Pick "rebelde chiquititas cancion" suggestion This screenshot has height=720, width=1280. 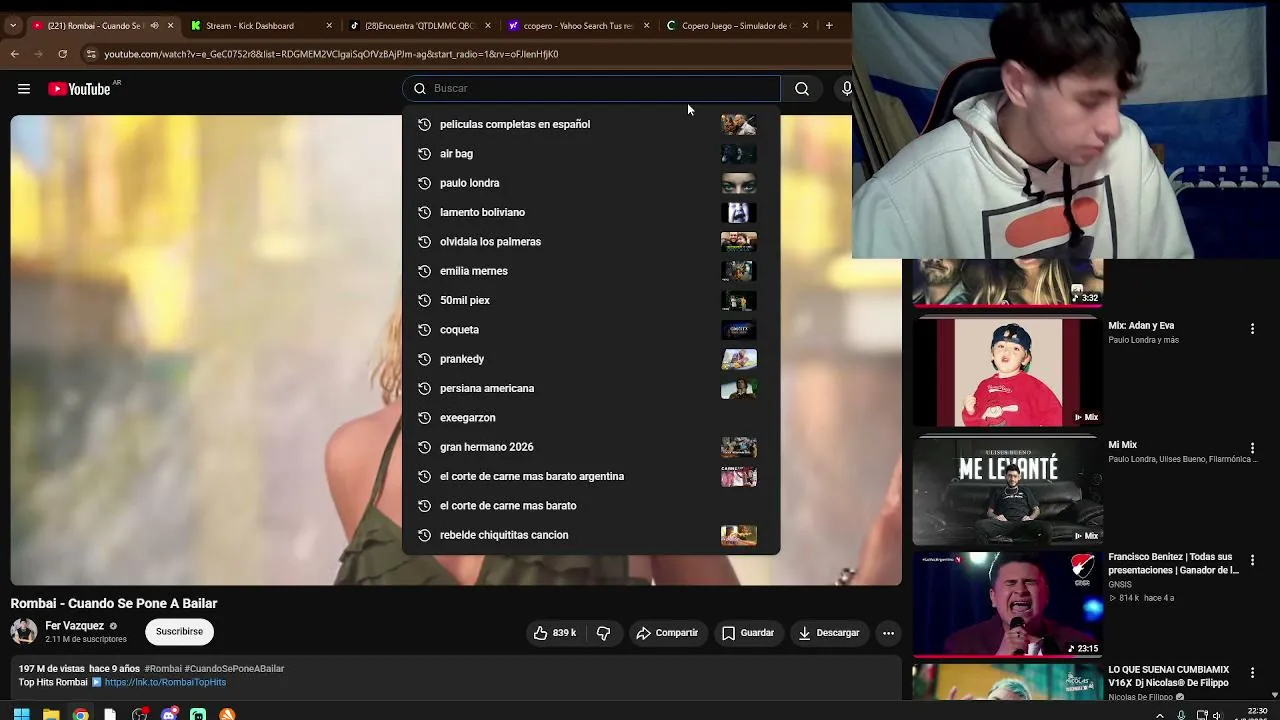[x=591, y=535]
